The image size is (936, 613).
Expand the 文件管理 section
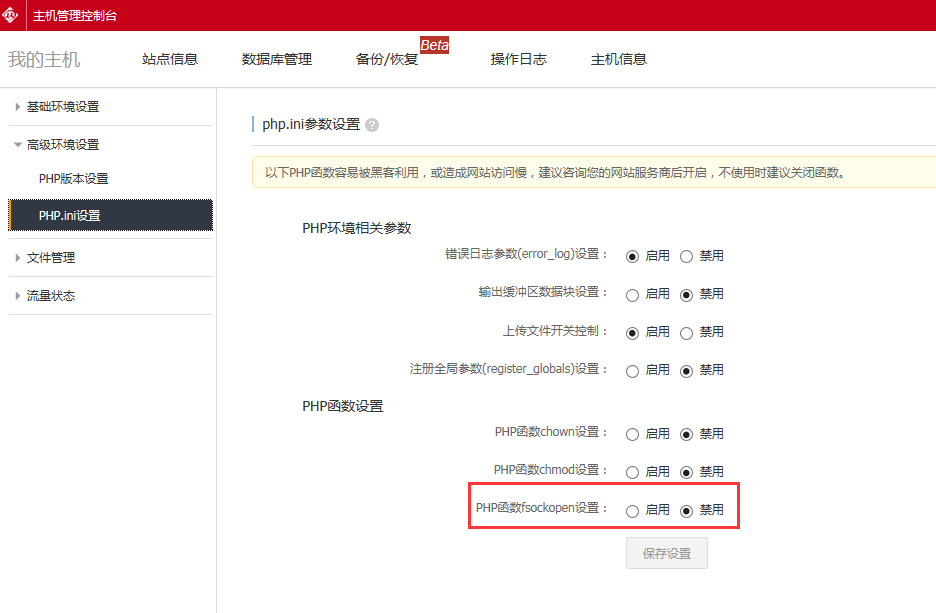[50, 258]
